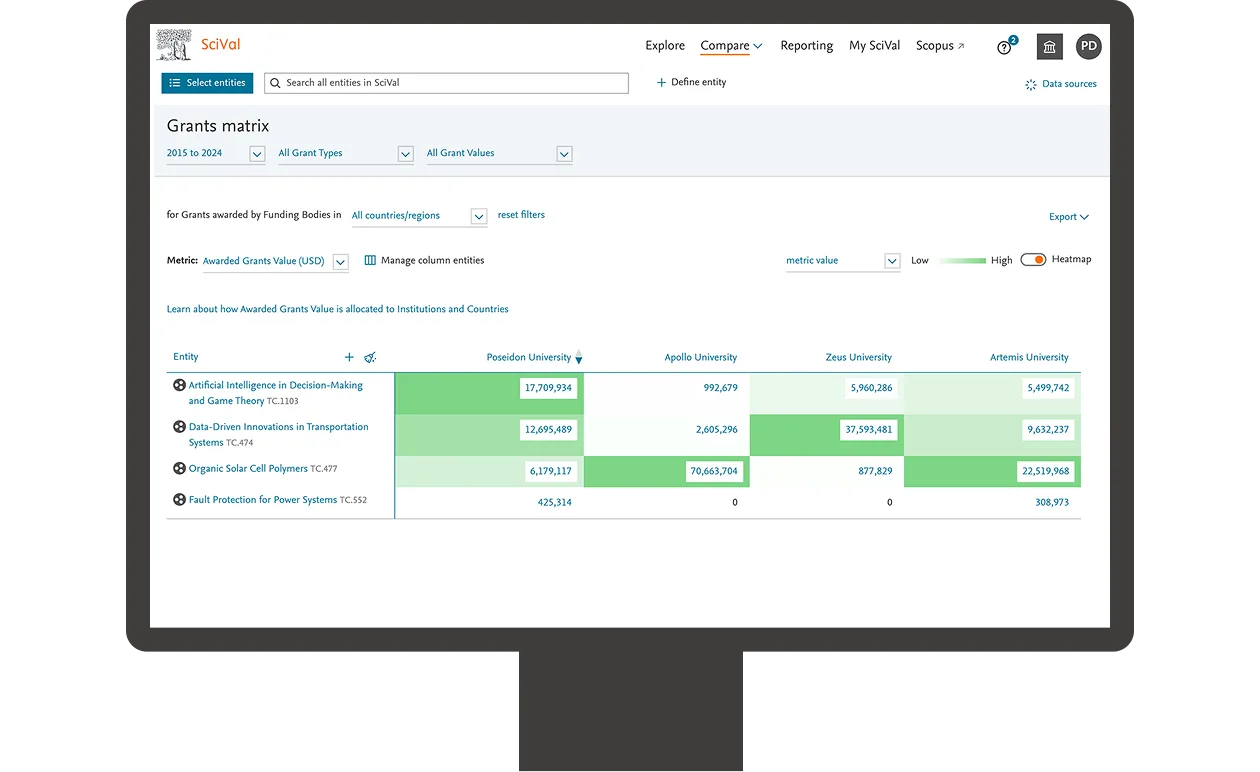Open the All Grant Types dropdown
Image resolution: width=1260 pixels, height=772 pixels.
pos(405,154)
